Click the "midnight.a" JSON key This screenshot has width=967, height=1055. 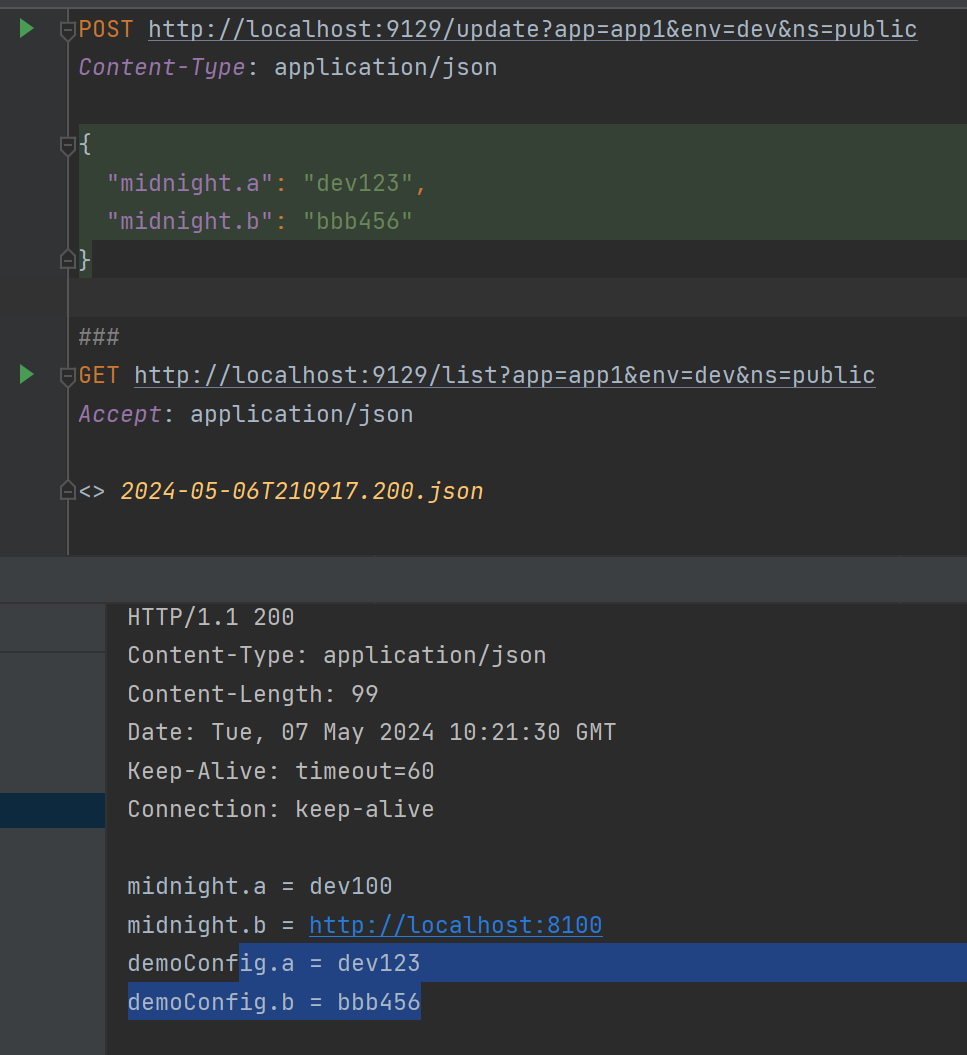190,183
